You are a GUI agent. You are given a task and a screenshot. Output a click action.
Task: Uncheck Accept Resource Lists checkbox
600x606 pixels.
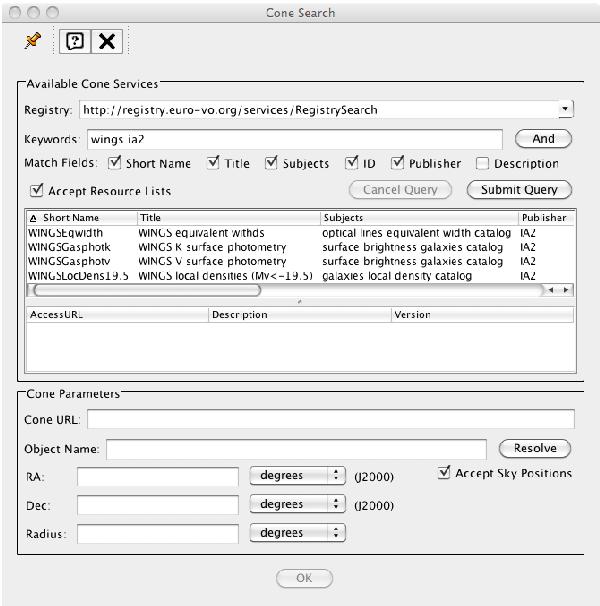point(37,190)
